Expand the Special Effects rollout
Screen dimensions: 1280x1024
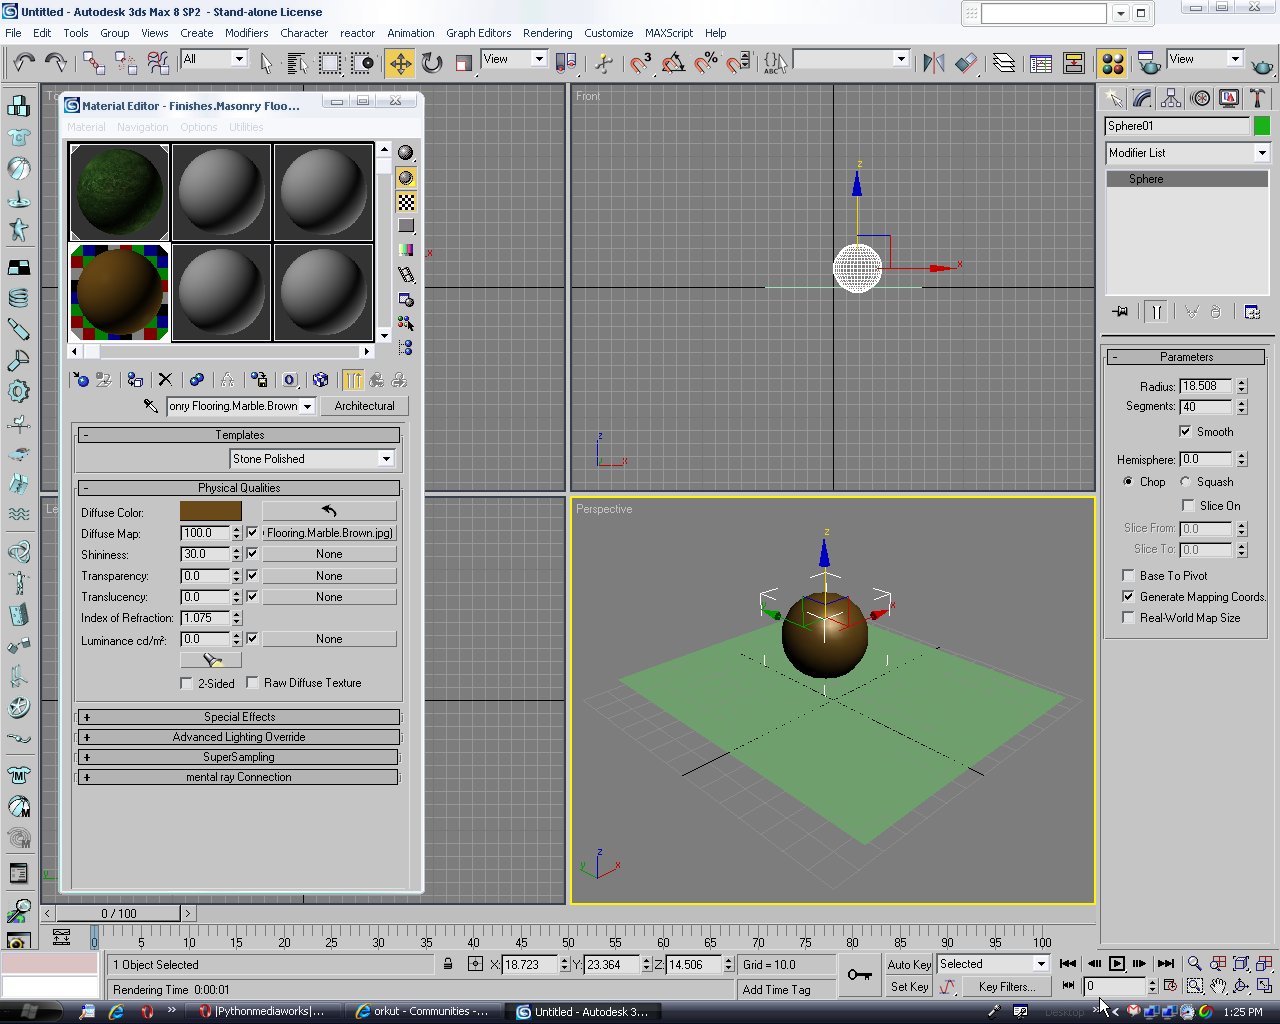(238, 716)
